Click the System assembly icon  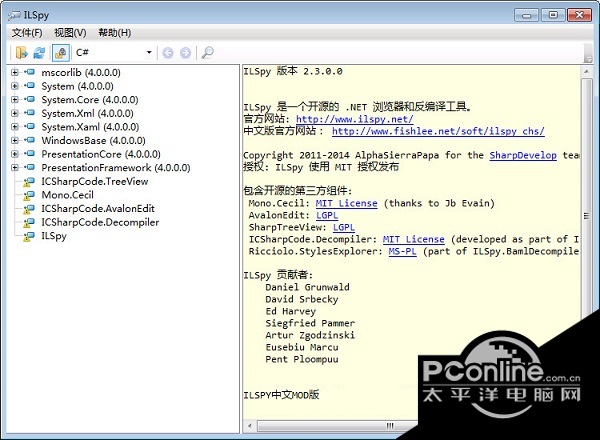pos(29,85)
